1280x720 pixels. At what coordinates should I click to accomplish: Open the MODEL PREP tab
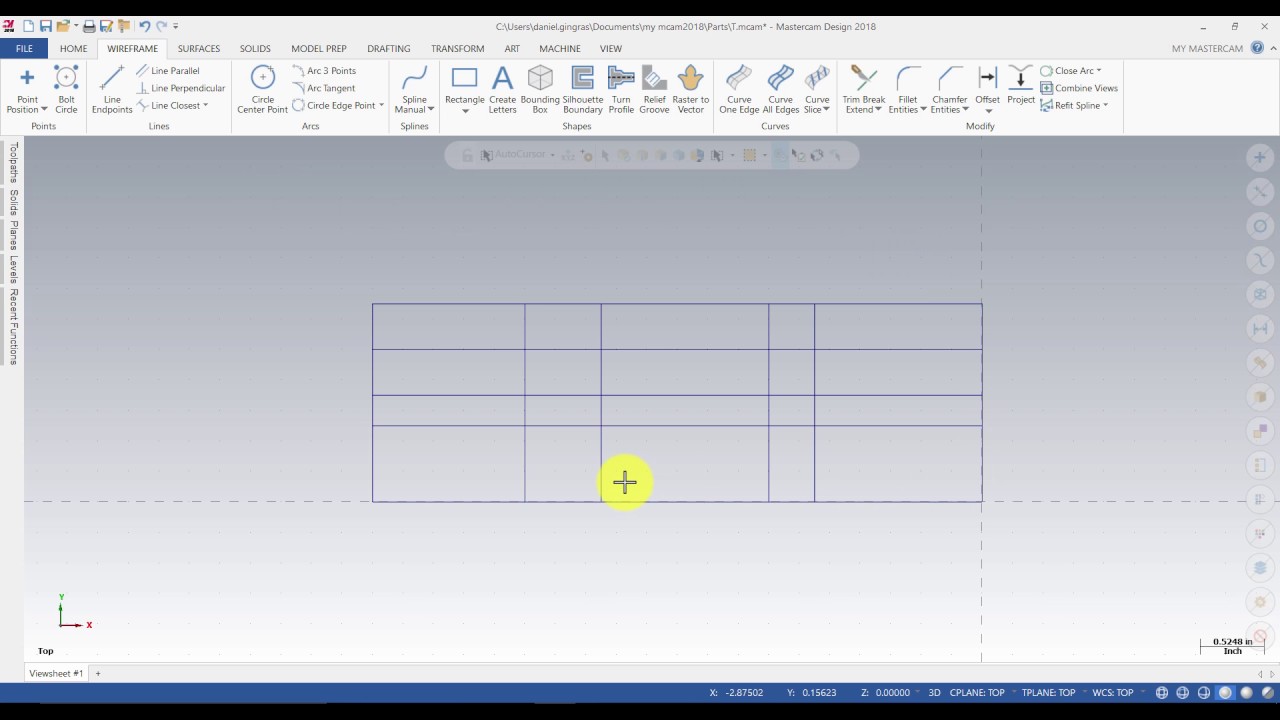319,48
